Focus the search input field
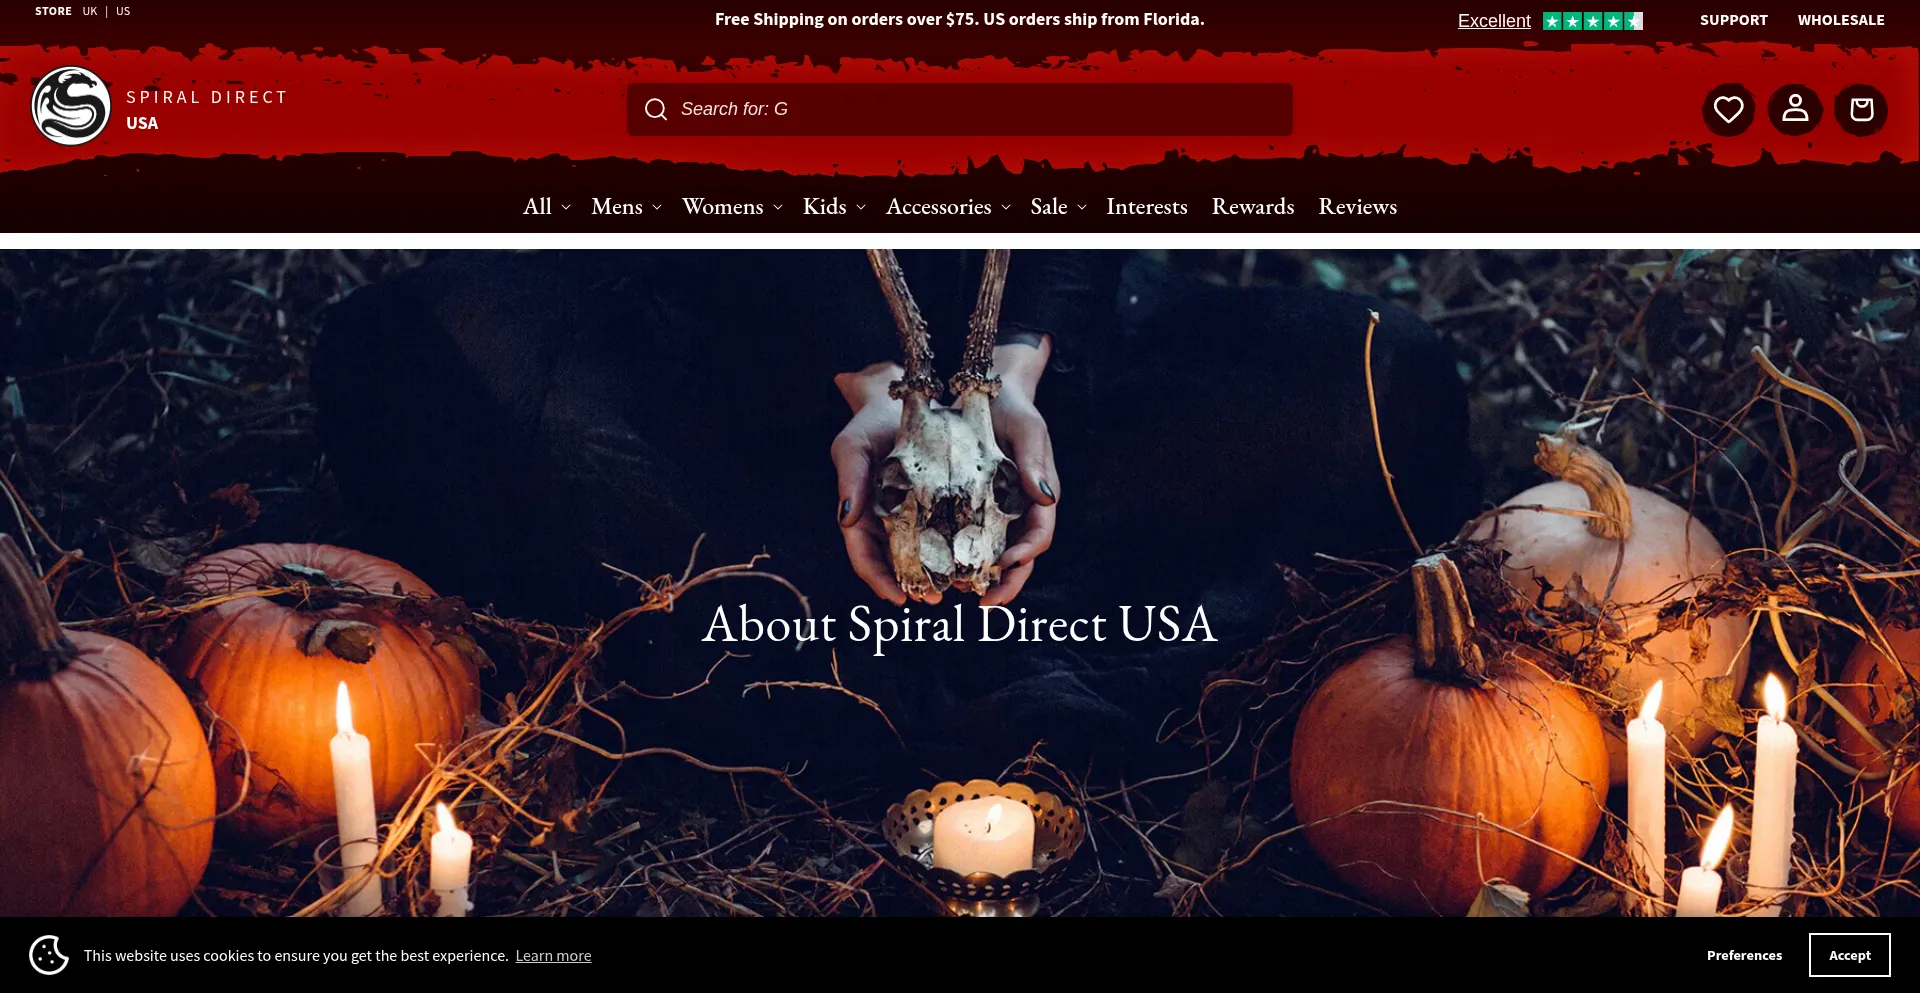 [x=960, y=109]
